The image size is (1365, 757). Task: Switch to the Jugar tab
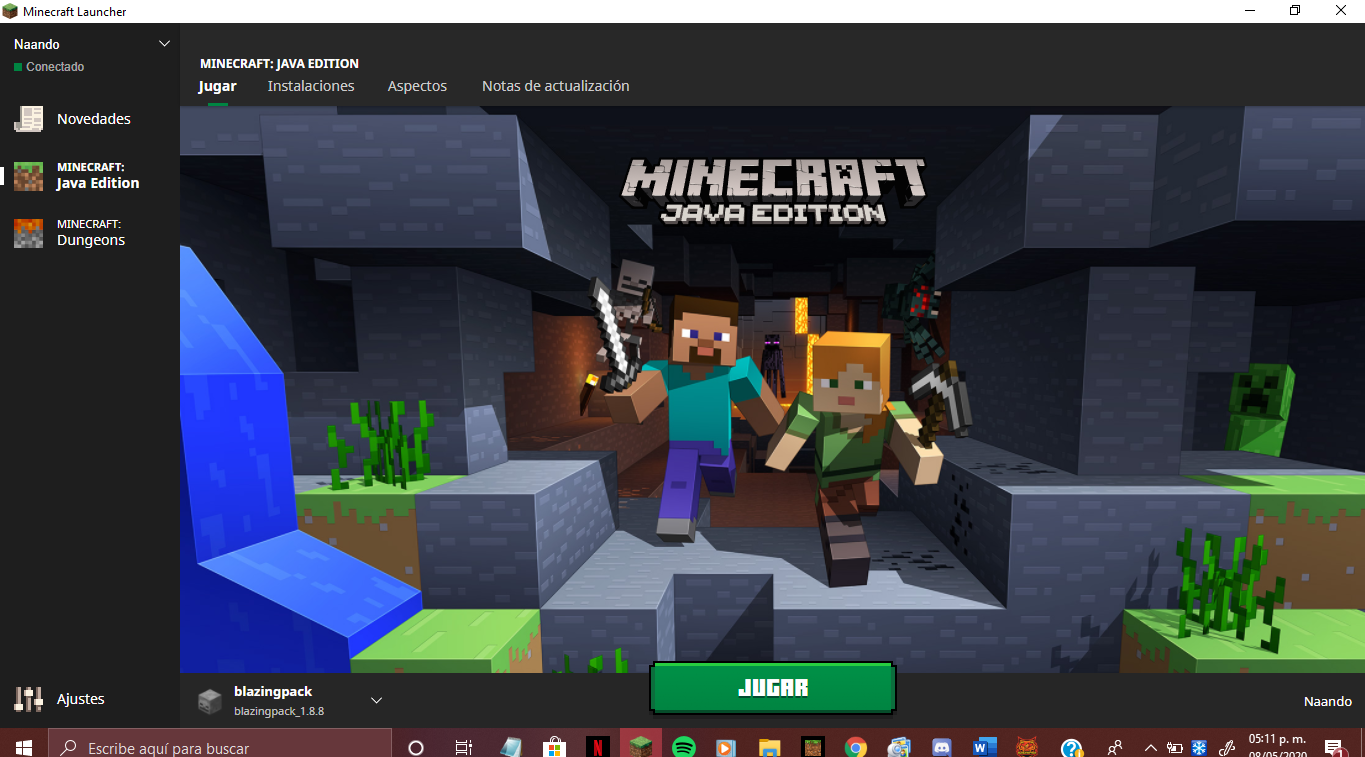[x=217, y=86]
